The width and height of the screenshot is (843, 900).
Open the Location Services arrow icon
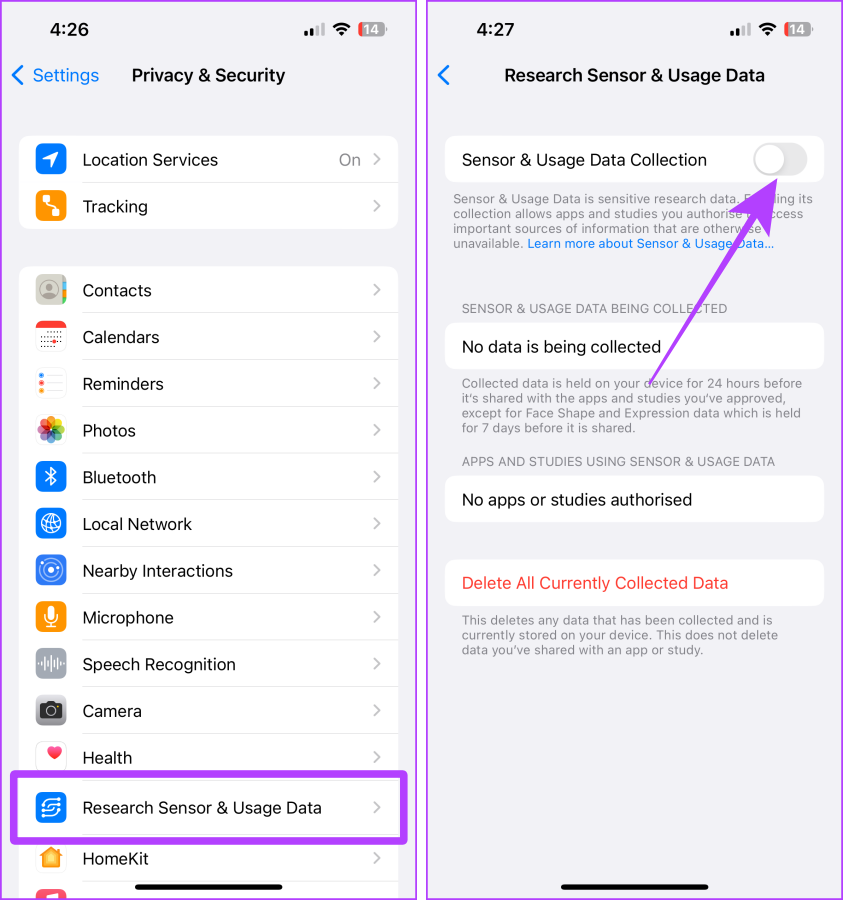coord(51,159)
